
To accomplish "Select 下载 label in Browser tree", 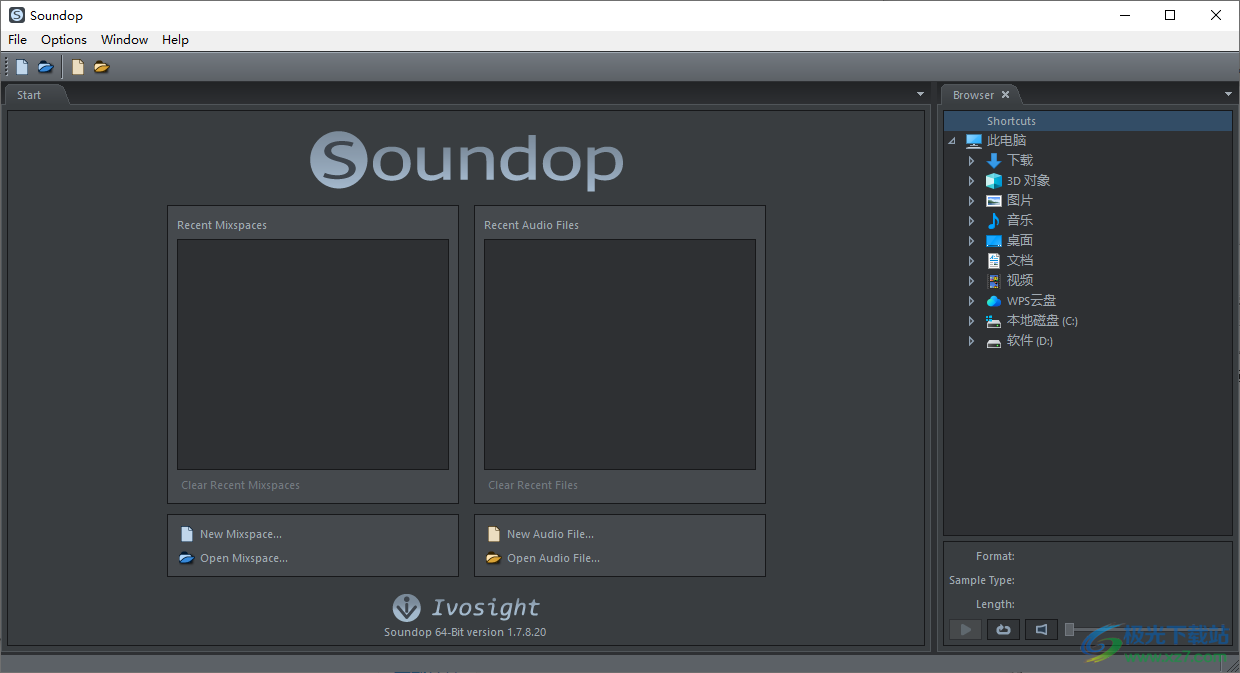I will click(x=1020, y=161).
